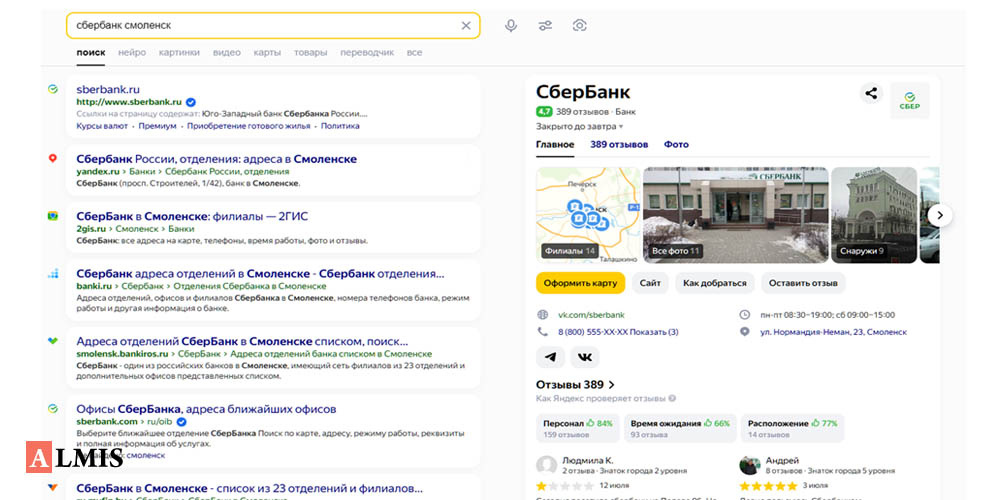Open the vk.com/sberbank link
The image size is (1000, 500).
click(591, 314)
